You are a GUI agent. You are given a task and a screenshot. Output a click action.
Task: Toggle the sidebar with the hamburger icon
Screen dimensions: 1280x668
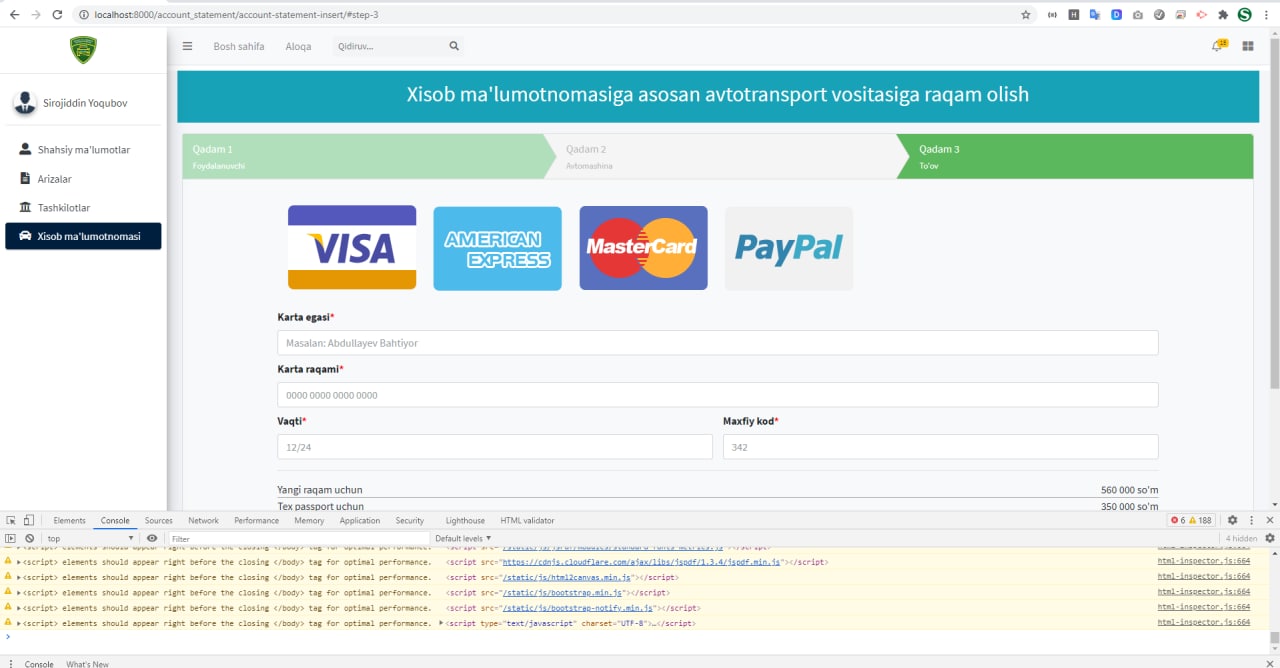click(x=187, y=46)
